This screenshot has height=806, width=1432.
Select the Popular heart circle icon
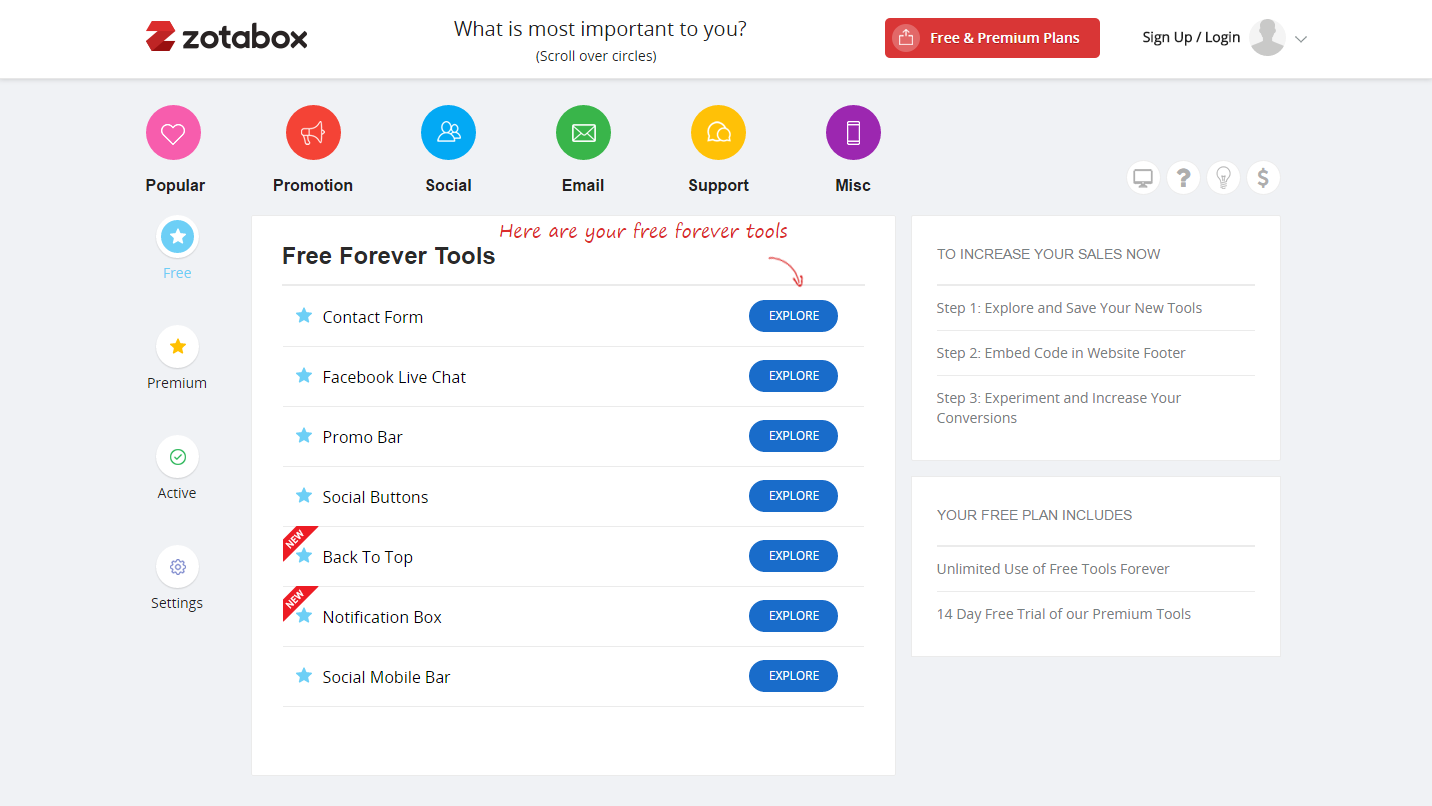(173, 133)
